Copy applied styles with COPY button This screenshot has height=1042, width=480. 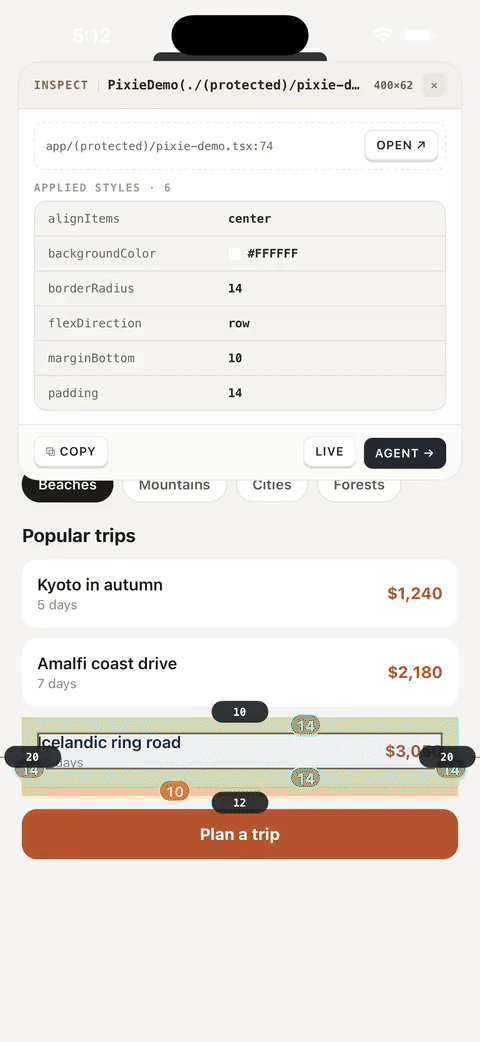click(x=70, y=452)
